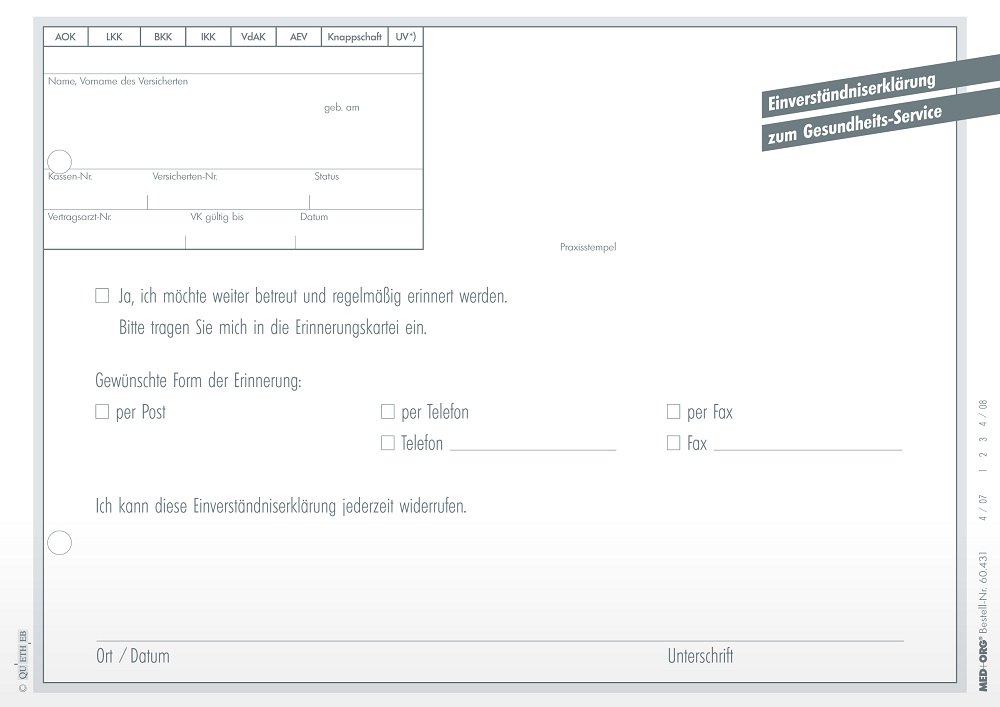This screenshot has height=707, width=1000.
Task: Check the 'Fax' number checkbox
Action: click(673, 442)
